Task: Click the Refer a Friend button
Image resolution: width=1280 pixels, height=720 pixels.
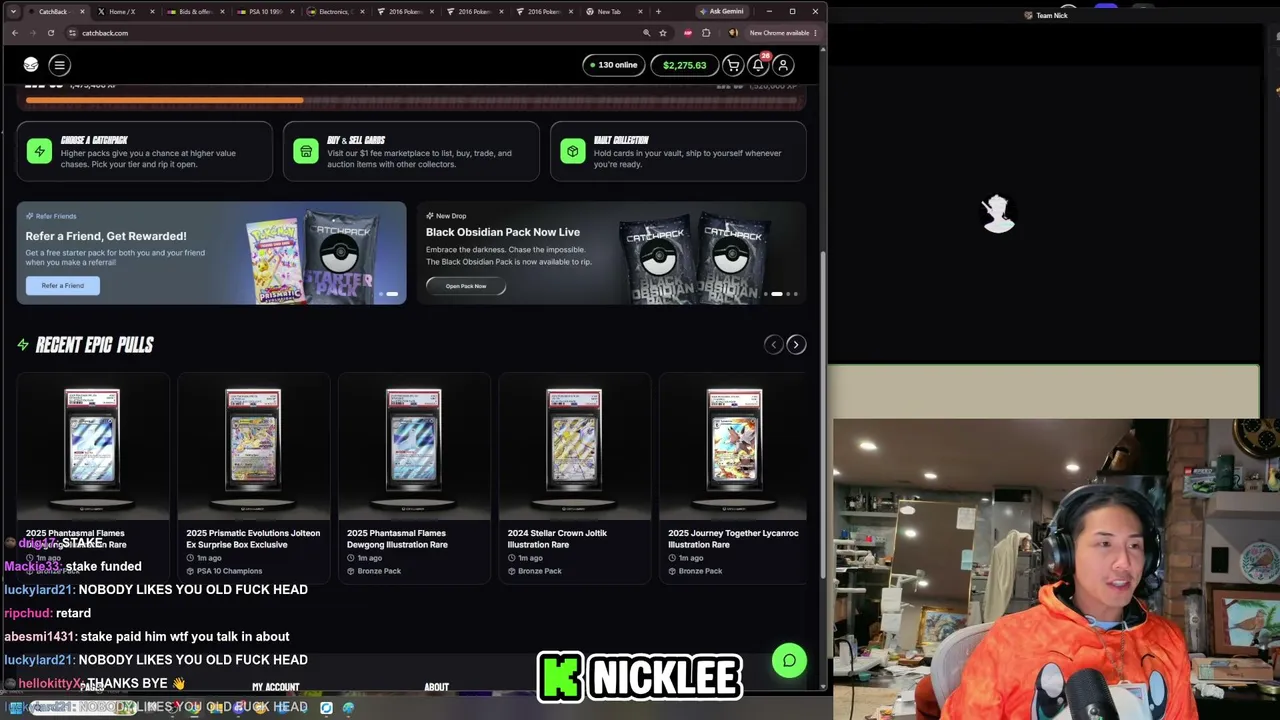Action: (63, 286)
